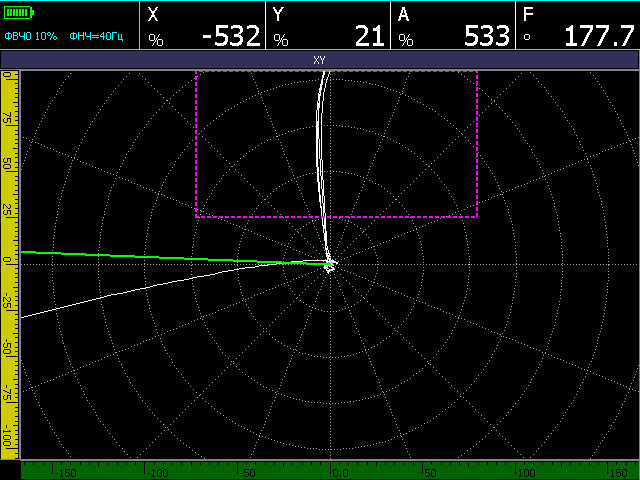Viewport: 640px width, 480px height.
Task: Click the magenta alarm gate bottom-right corner
Action: tap(476, 216)
